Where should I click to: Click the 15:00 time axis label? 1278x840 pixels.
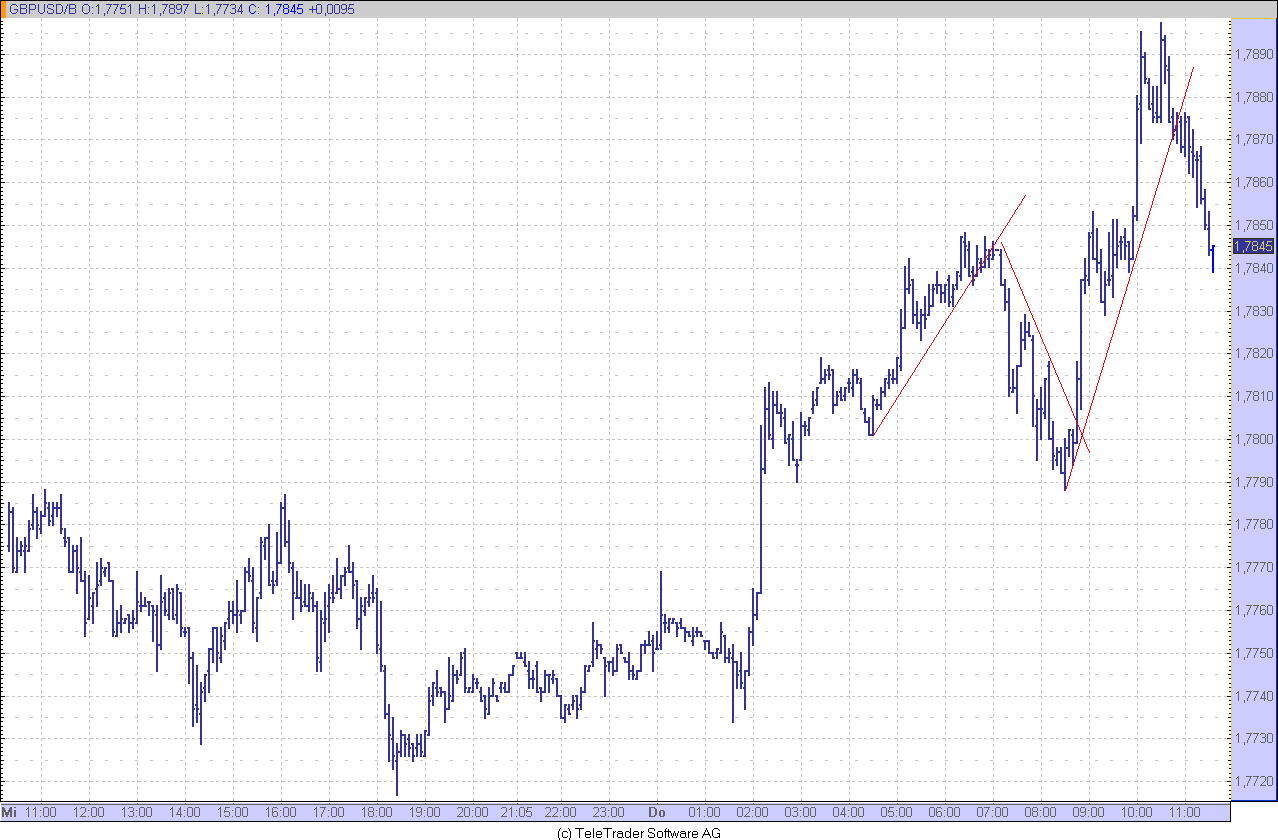tap(233, 811)
